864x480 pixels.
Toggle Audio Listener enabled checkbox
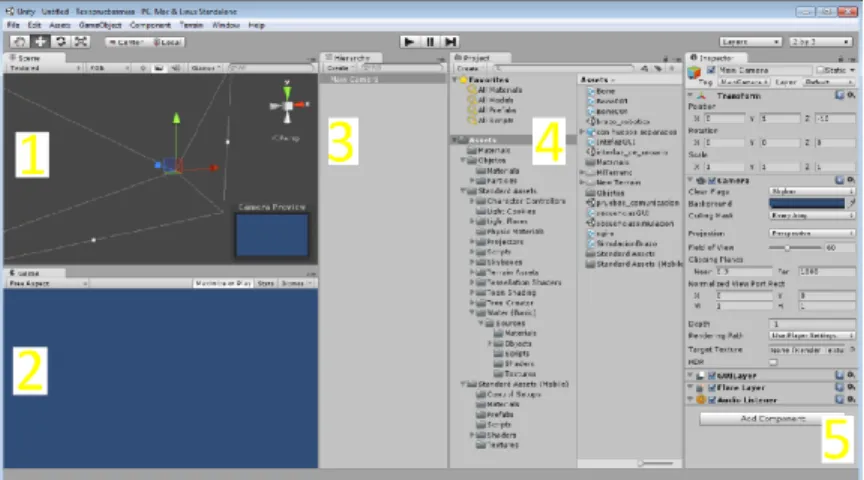tap(712, 400)
